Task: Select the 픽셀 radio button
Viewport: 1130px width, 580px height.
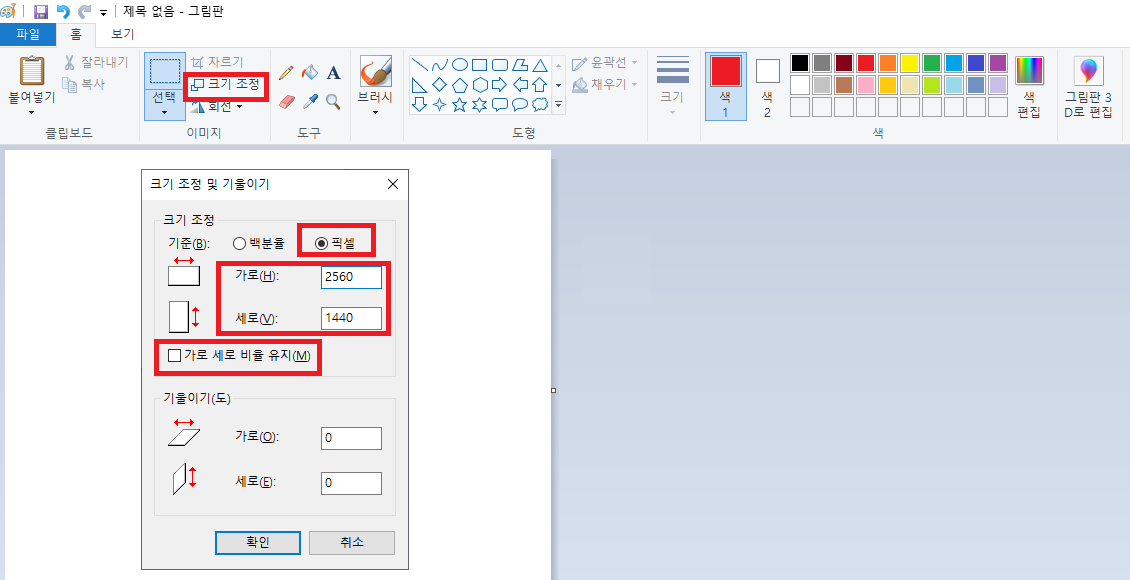Action: point(321,243)
